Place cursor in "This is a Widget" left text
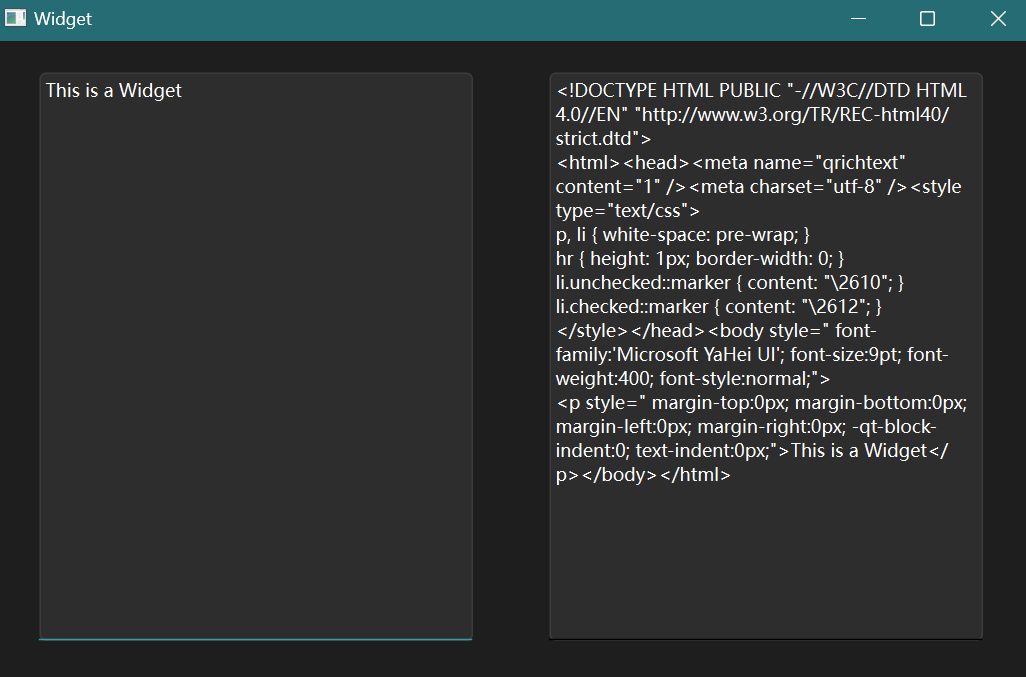The height and width of the screenshot is (677, 1026). pos(113,91)
